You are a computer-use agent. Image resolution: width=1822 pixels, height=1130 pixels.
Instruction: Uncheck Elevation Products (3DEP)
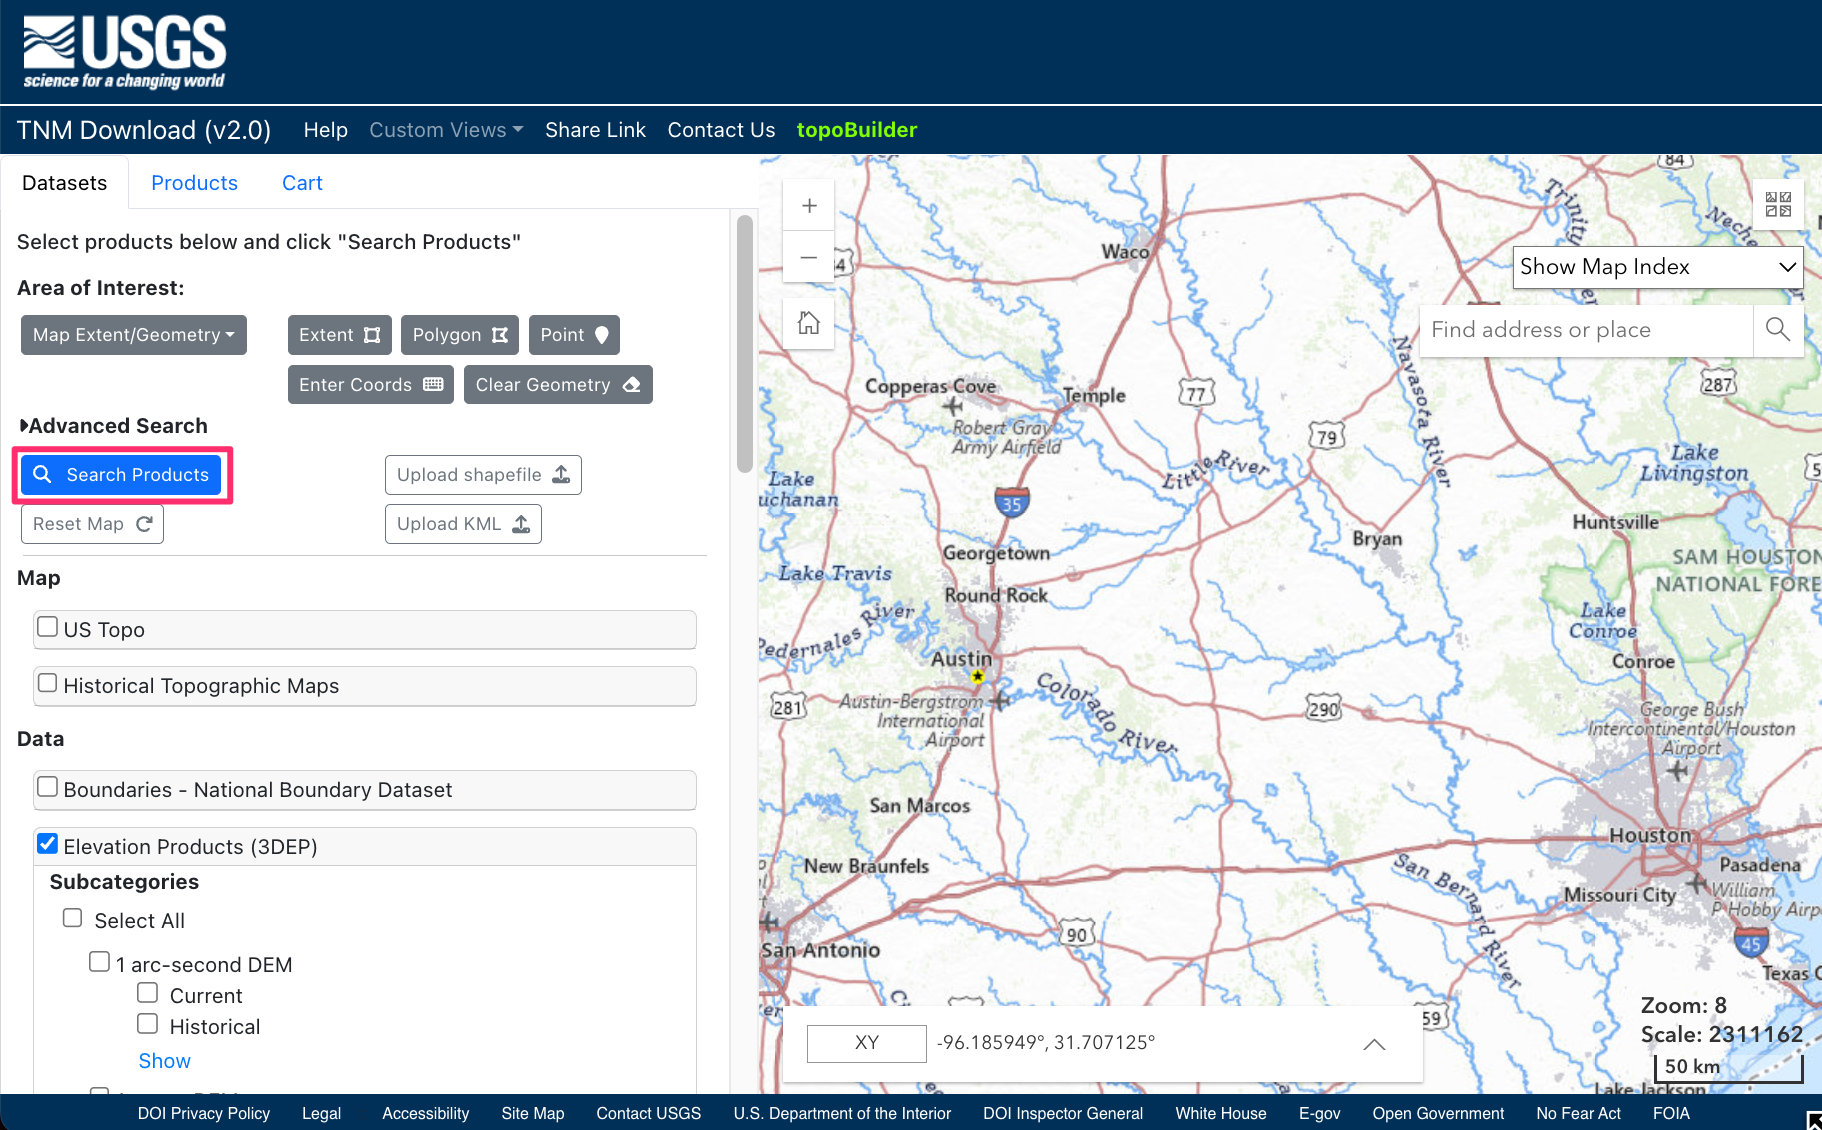point(47,844)
